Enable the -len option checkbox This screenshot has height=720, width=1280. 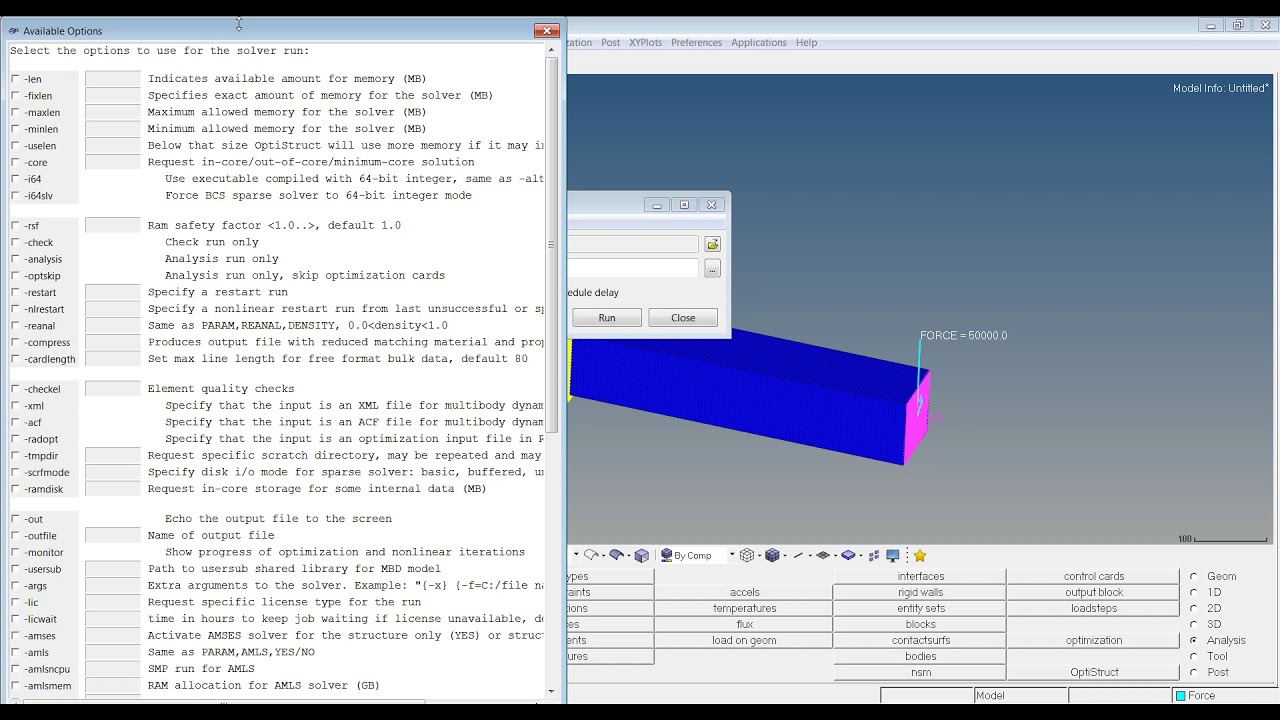coord(15,79)
